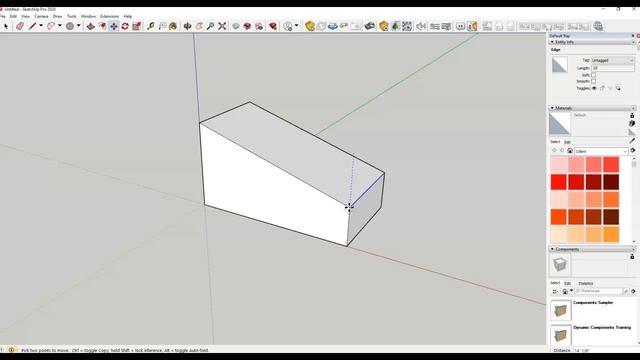Open the Camera menu
The height and width of the screenshot is (360, 640).
click(41, 16)
